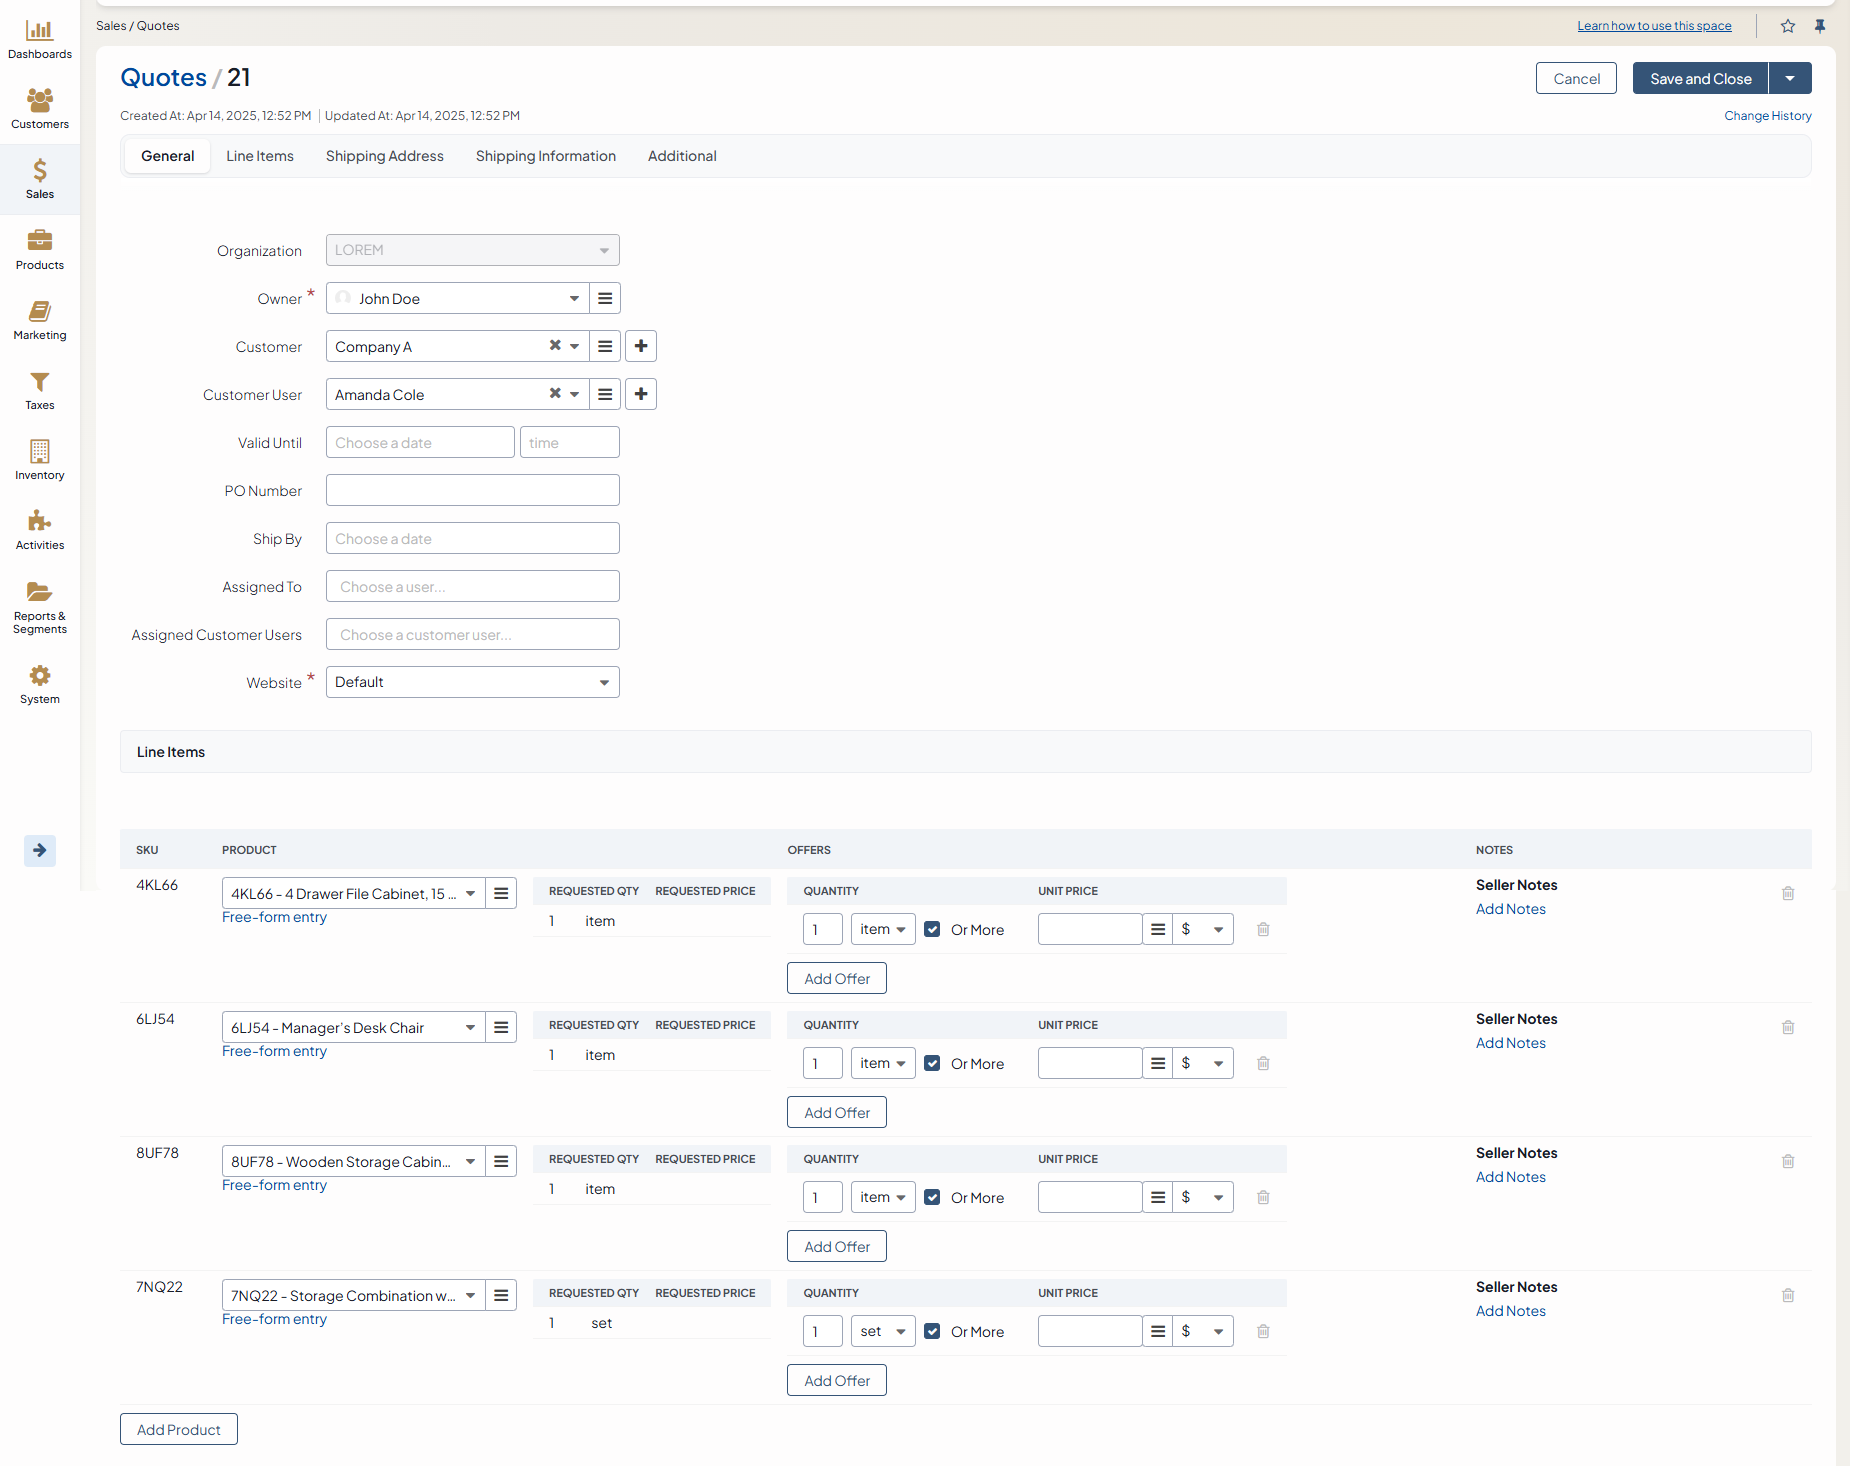Click the Add Product button

179,1429
